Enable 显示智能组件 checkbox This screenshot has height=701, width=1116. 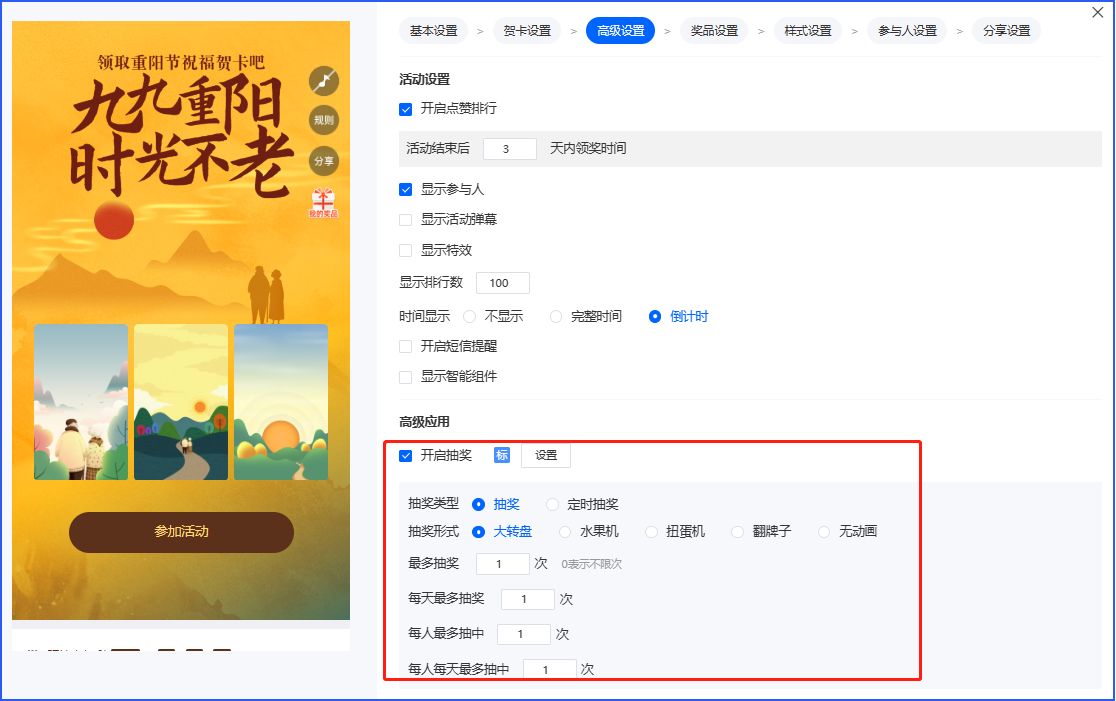[406, 377]
